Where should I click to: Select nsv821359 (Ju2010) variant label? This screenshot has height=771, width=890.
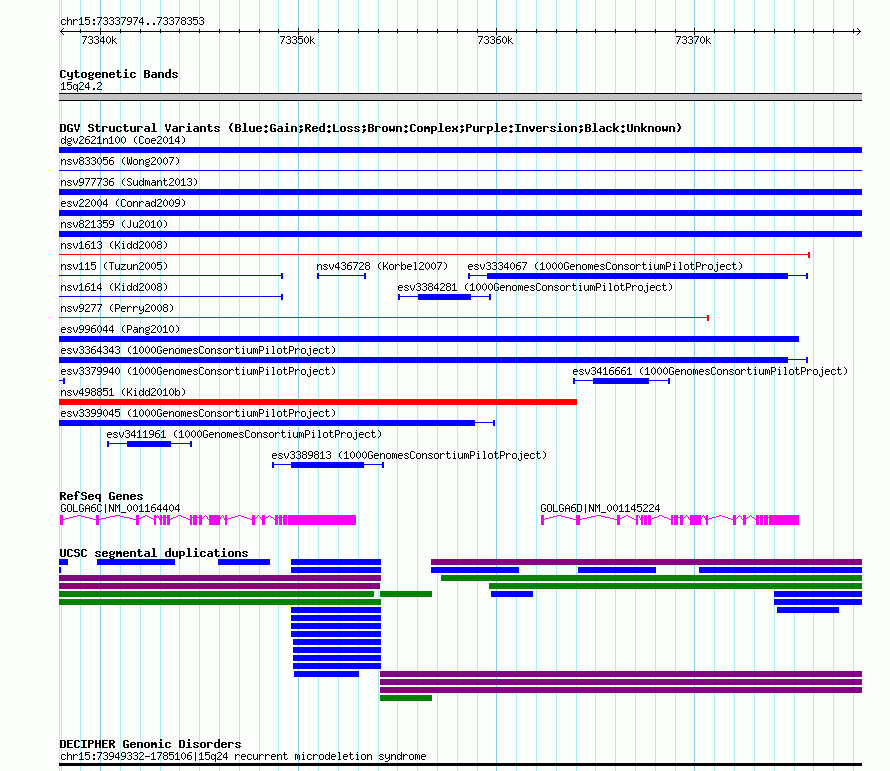pos(114,224)
